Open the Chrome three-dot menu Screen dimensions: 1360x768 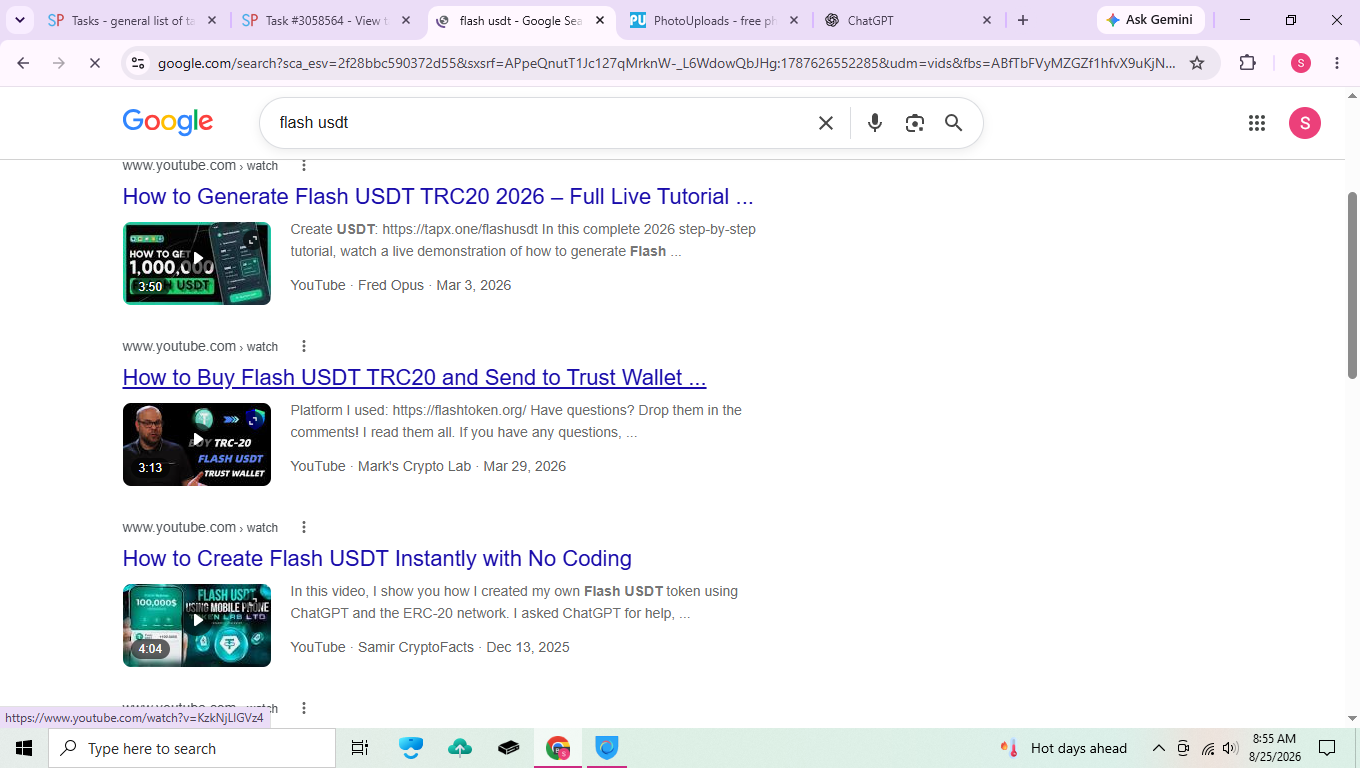1337,63
